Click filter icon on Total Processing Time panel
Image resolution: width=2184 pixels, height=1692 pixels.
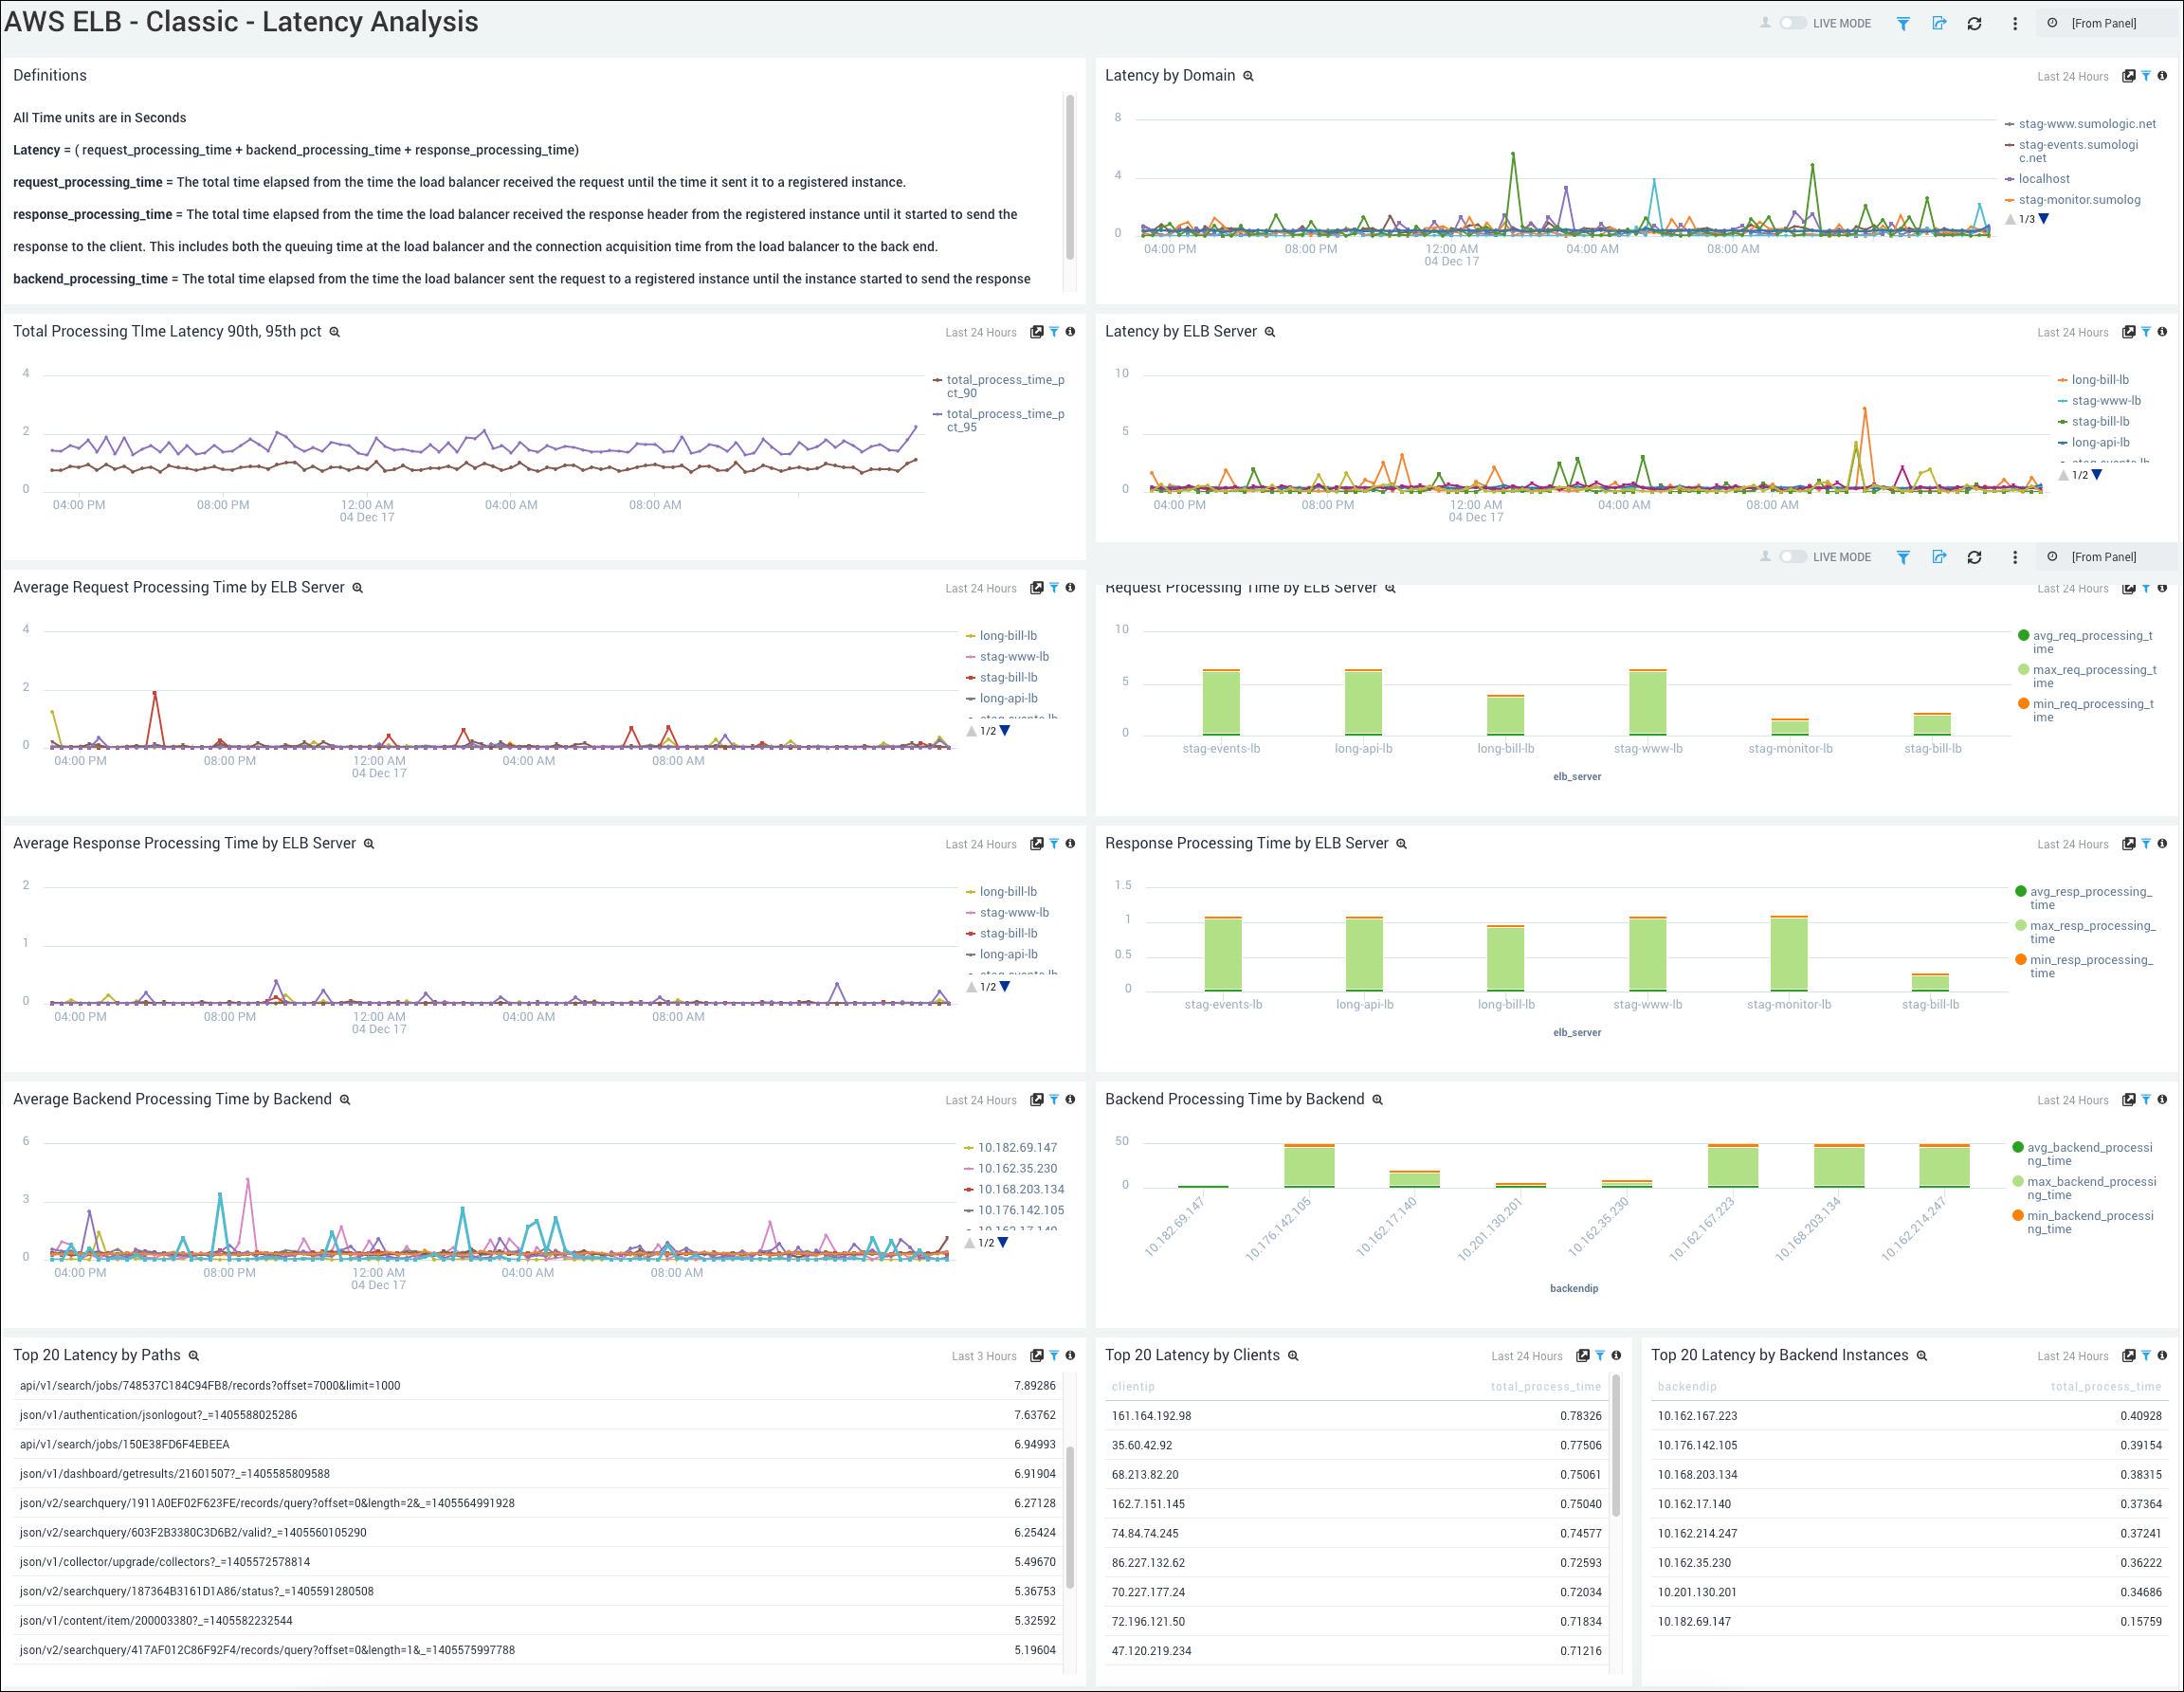click(x=1054, y=331)
